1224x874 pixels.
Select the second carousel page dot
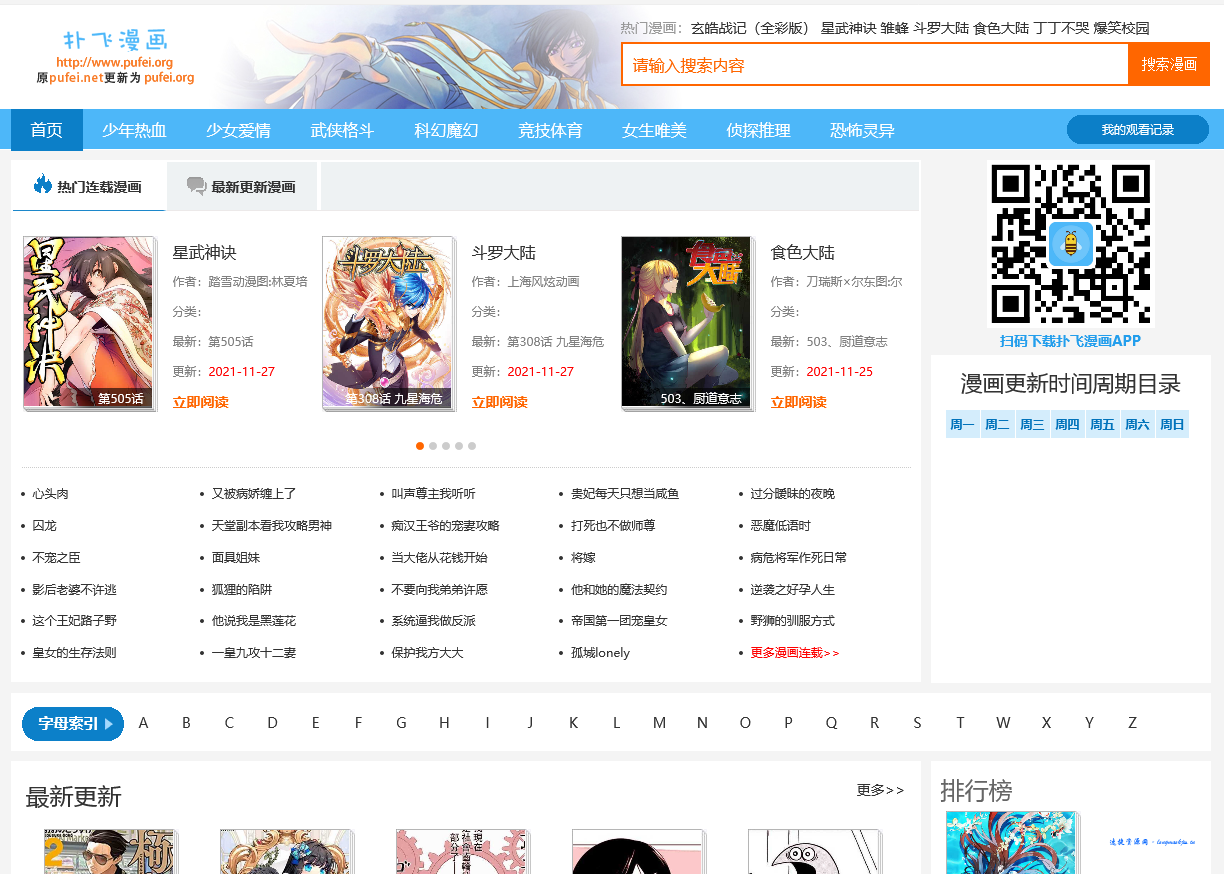[433, 446]
